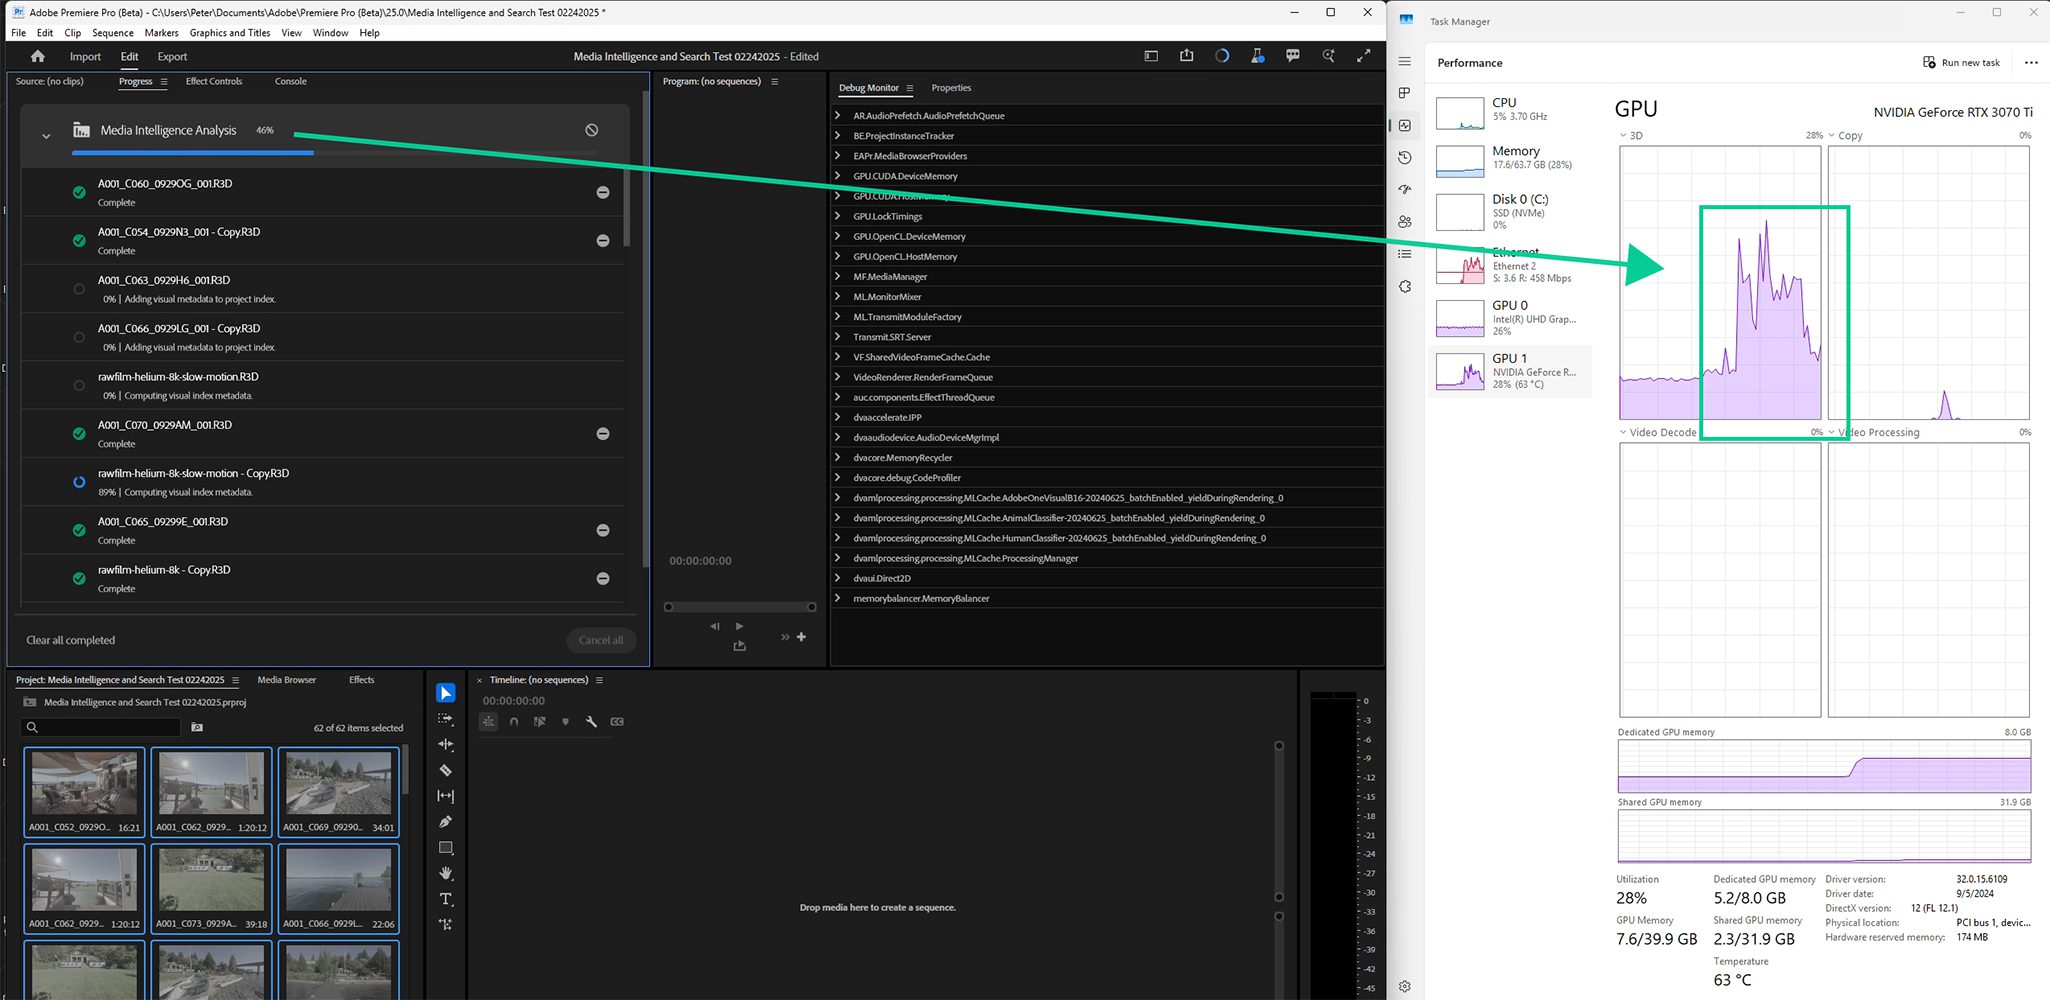The image size is (2050, 1000).
Task: Click the Quick Export icon in the header
Action: coord(1186,56)
